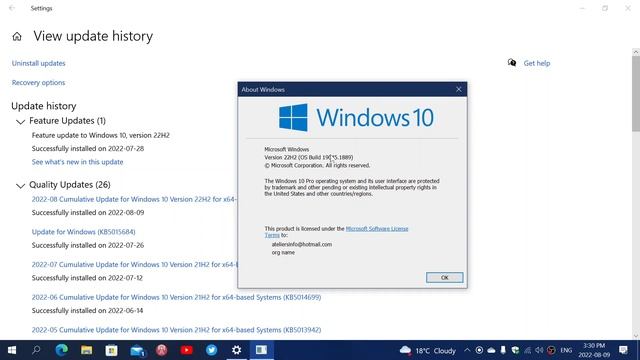Close the About Windows dialog
The height and width of the screenshot is (360, 640).
point(459,89)
